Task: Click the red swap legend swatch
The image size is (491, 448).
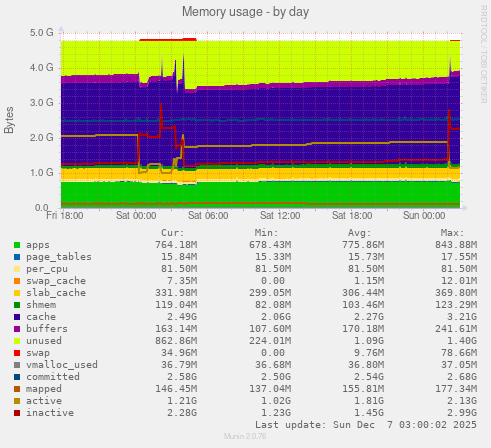Action: [x=17, y=353]
